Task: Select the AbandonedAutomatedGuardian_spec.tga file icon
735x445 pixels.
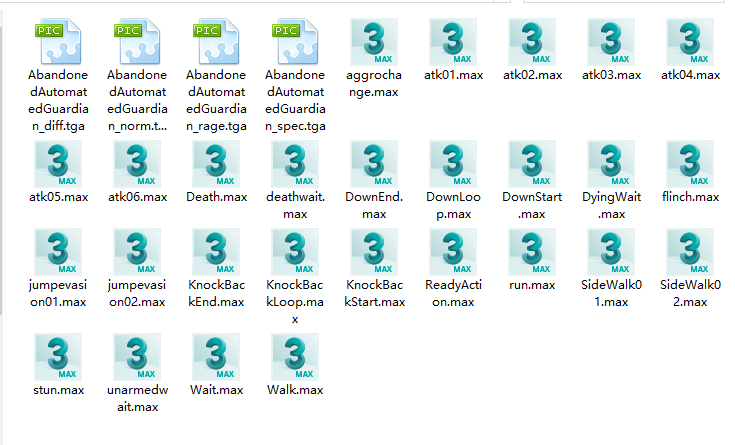Action: tap(295, 42)
